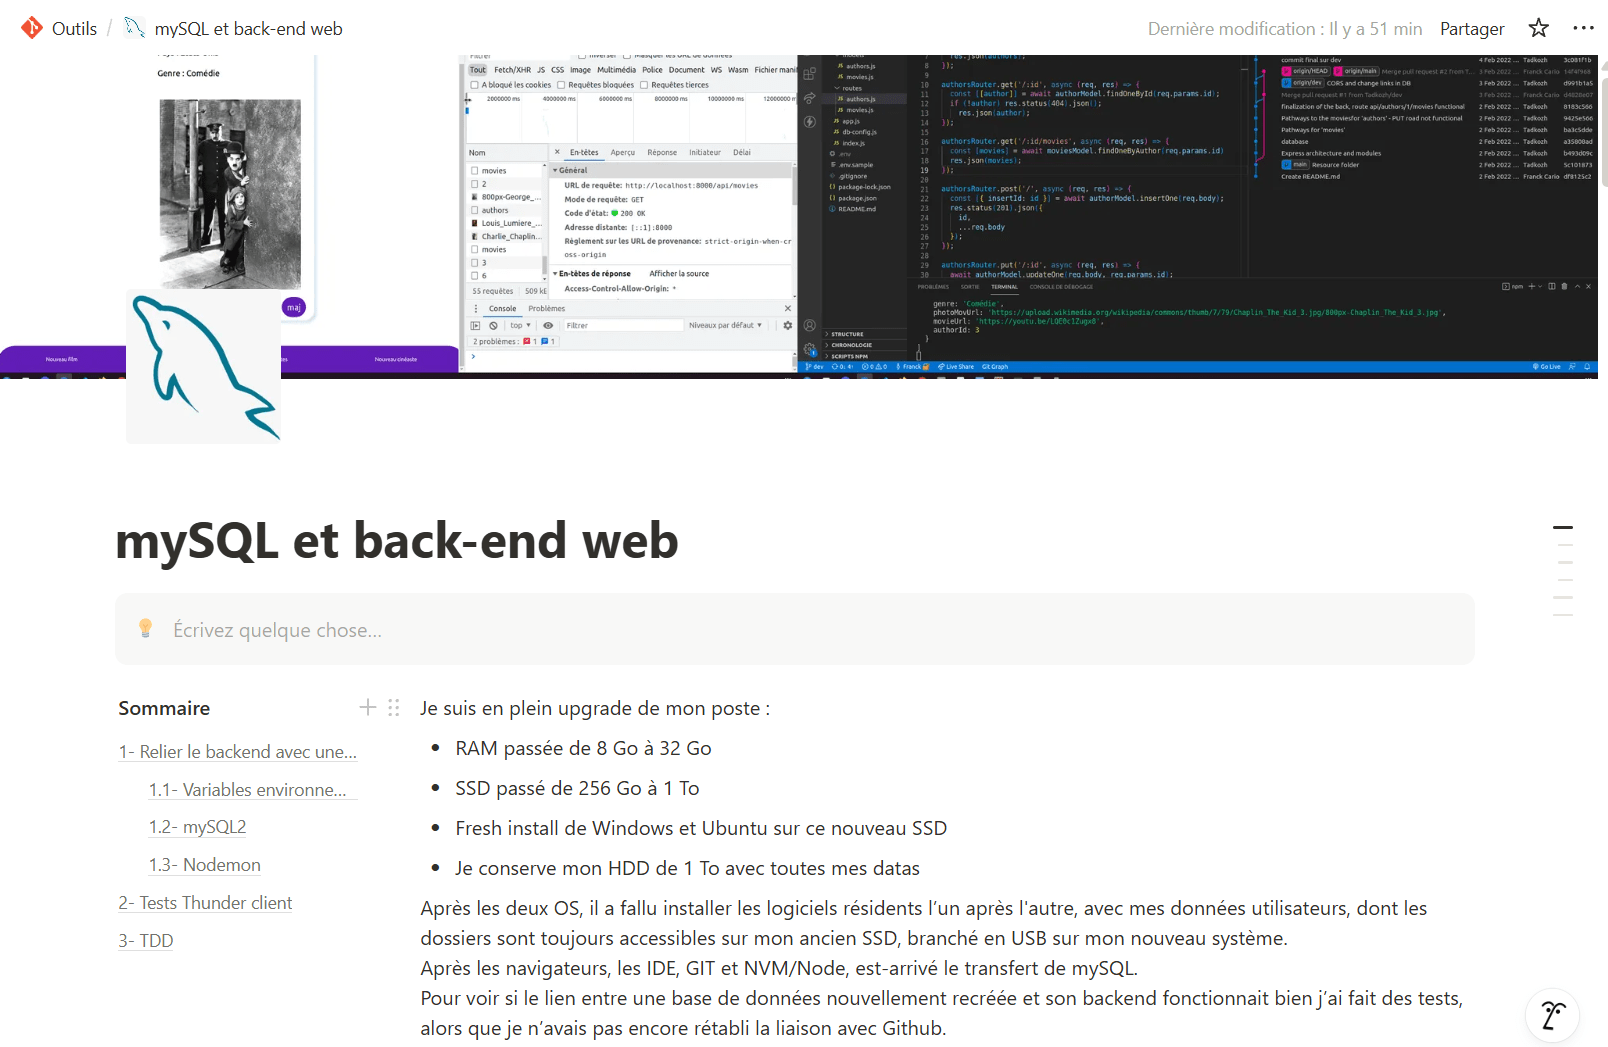
Task: Click the small dolphin icon in breadcrumb
Action: pos(134,28)
